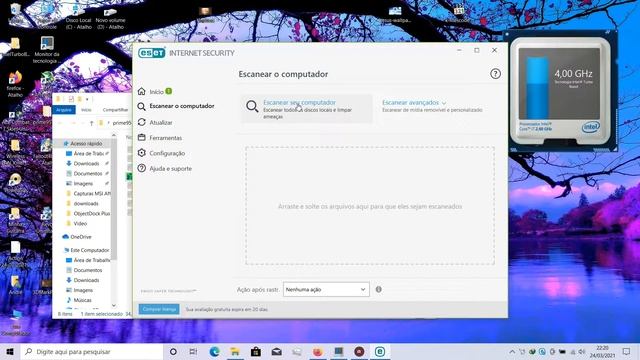This screenshot has height=360, width=640.
Task: Open Monitor de tecnologia desktop icon
Action: [47, 50]
